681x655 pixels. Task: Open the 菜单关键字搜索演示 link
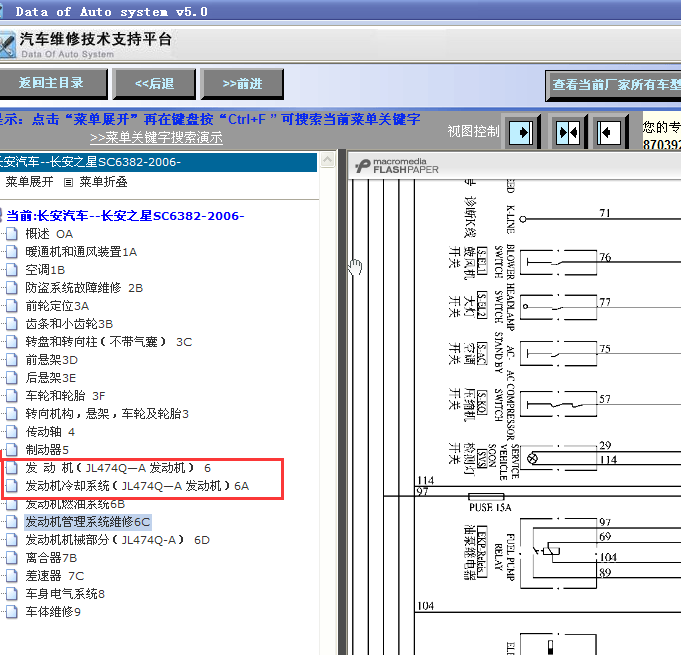[x=156, y=138]
